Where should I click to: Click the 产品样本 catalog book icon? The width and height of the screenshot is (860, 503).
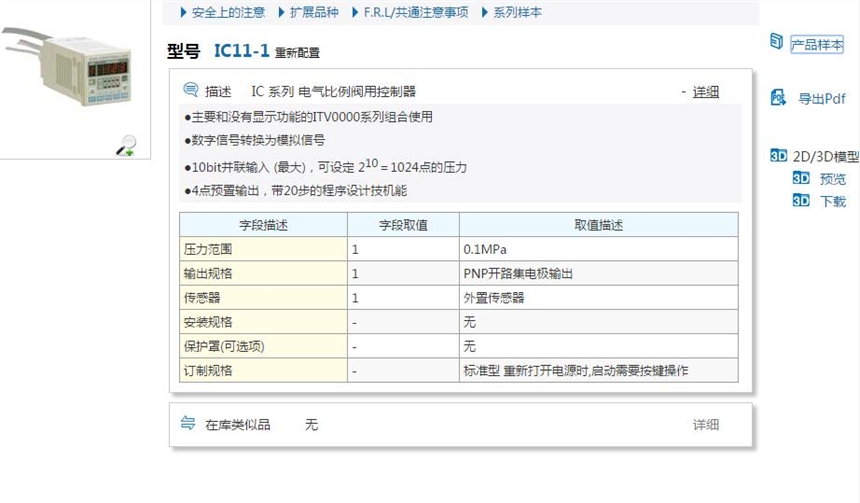coord(776,42)
